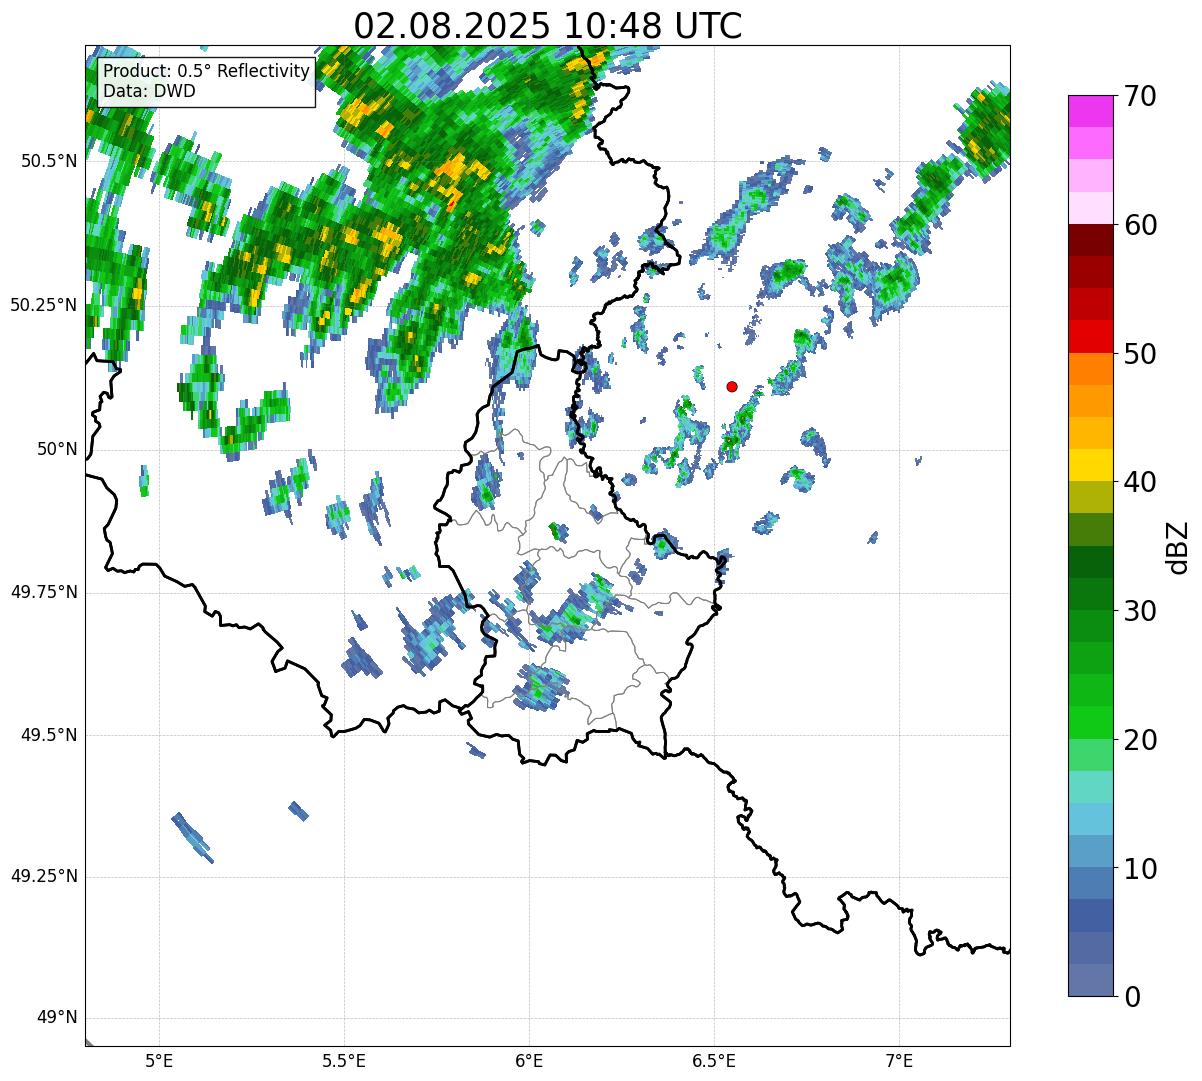This screenshot has width=1202, height=1081.
Task: Click the red dot marker on the map
Action: click(732, 386)
